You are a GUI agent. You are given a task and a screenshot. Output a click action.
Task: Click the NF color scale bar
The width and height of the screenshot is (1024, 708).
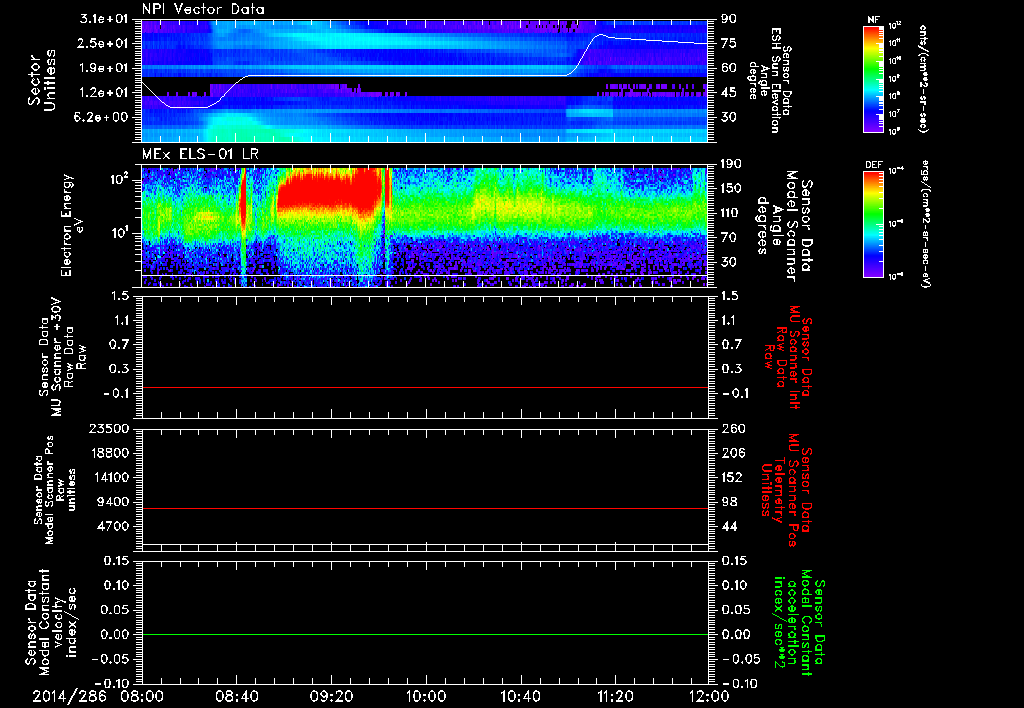tap(873, 79)
